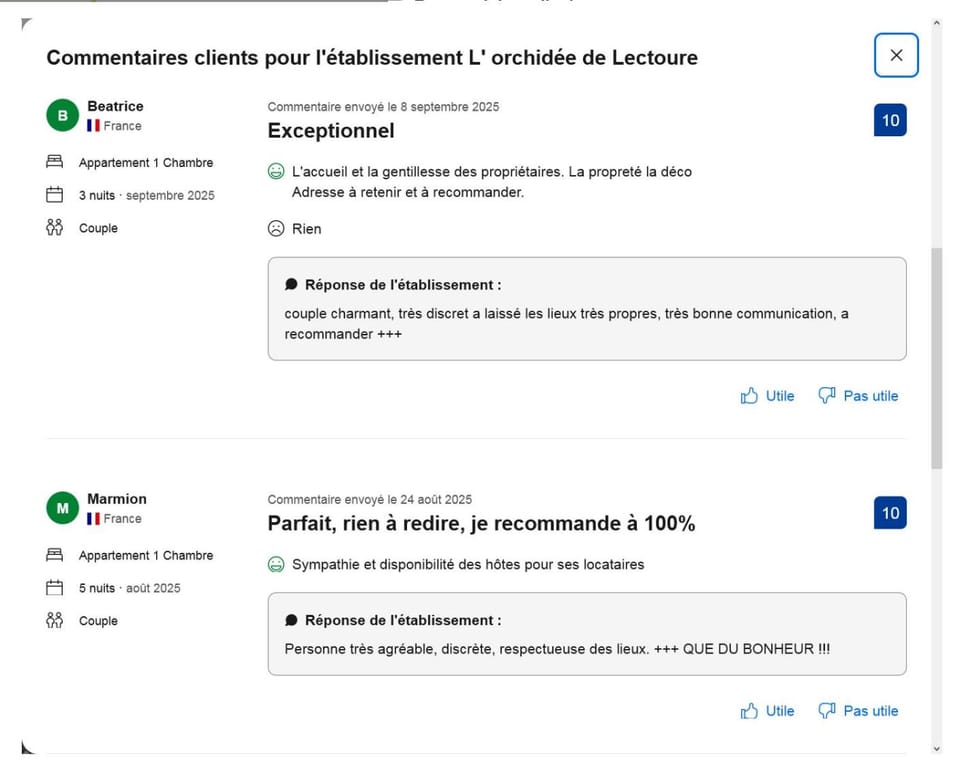Click the calendar icon next to 3 nuits

(x=54, y=195)
